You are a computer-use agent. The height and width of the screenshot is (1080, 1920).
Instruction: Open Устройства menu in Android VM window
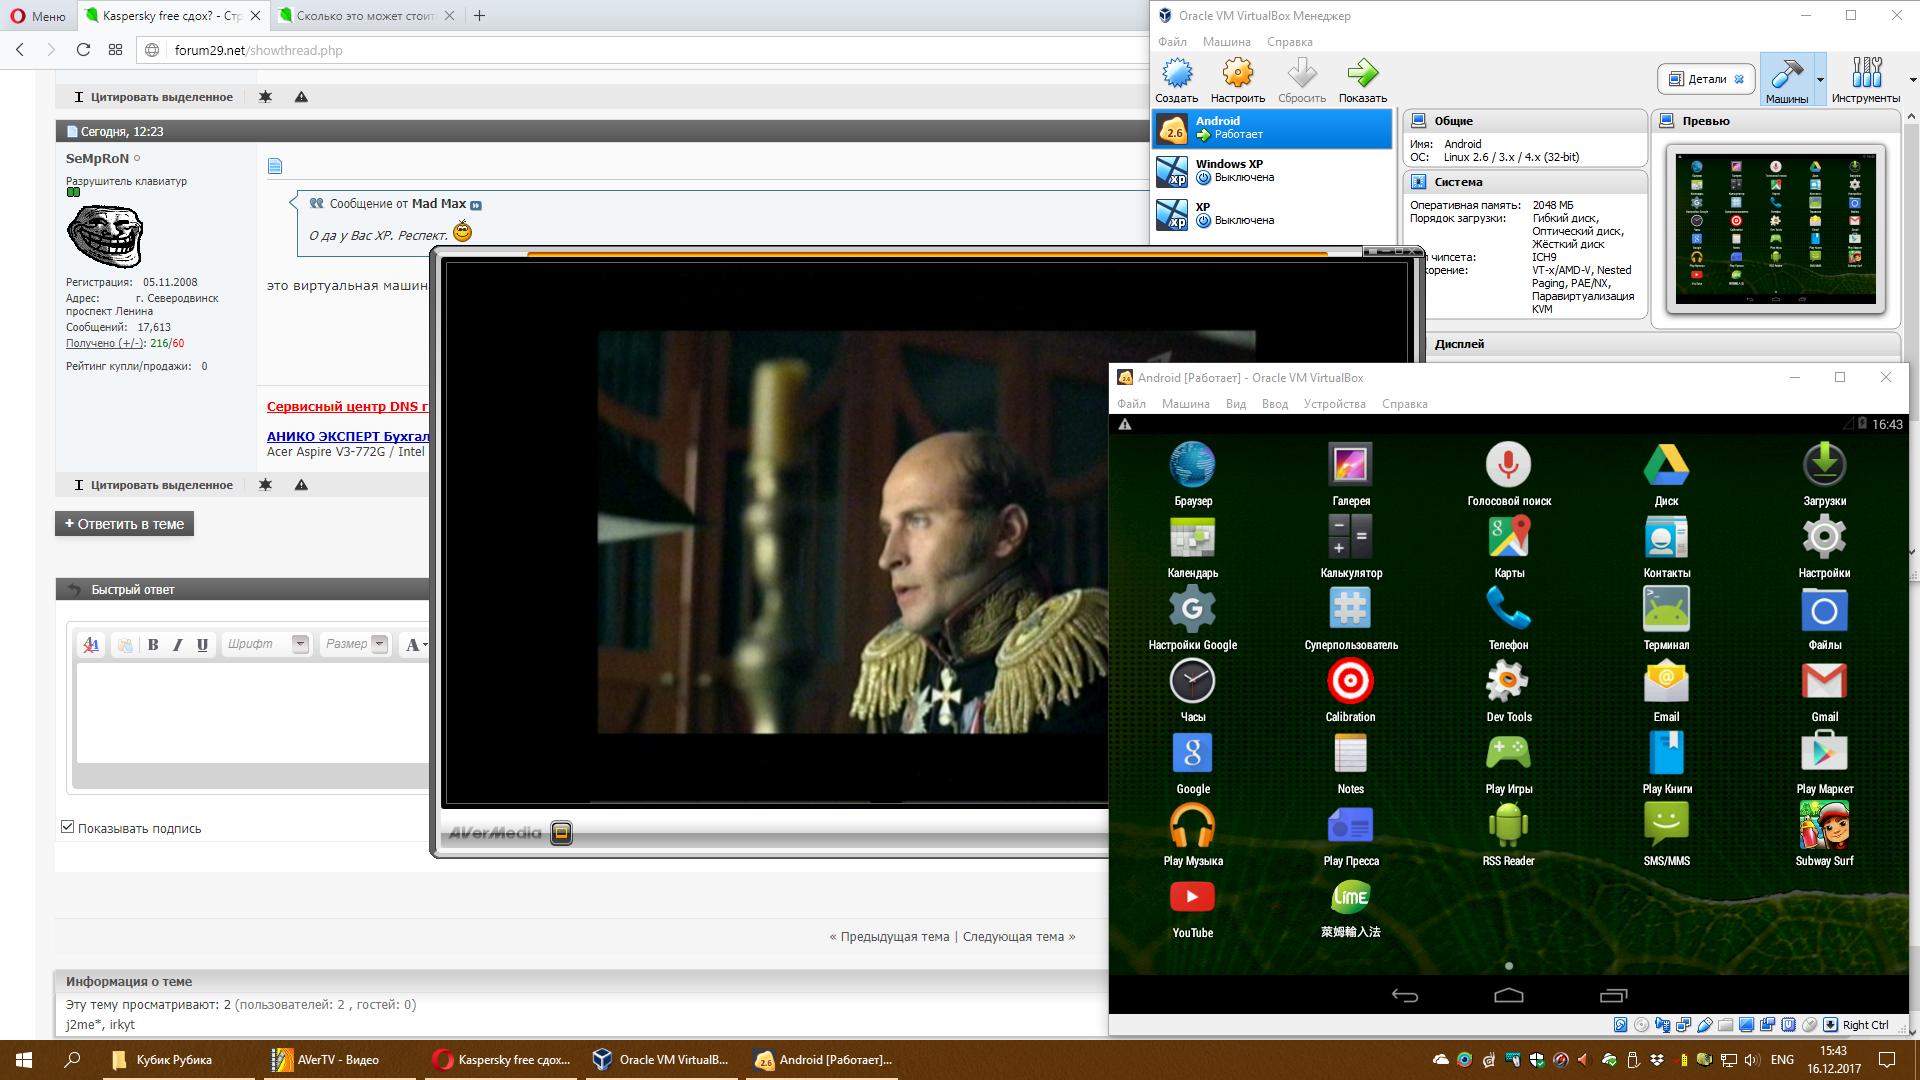(x=1334, y=404)
